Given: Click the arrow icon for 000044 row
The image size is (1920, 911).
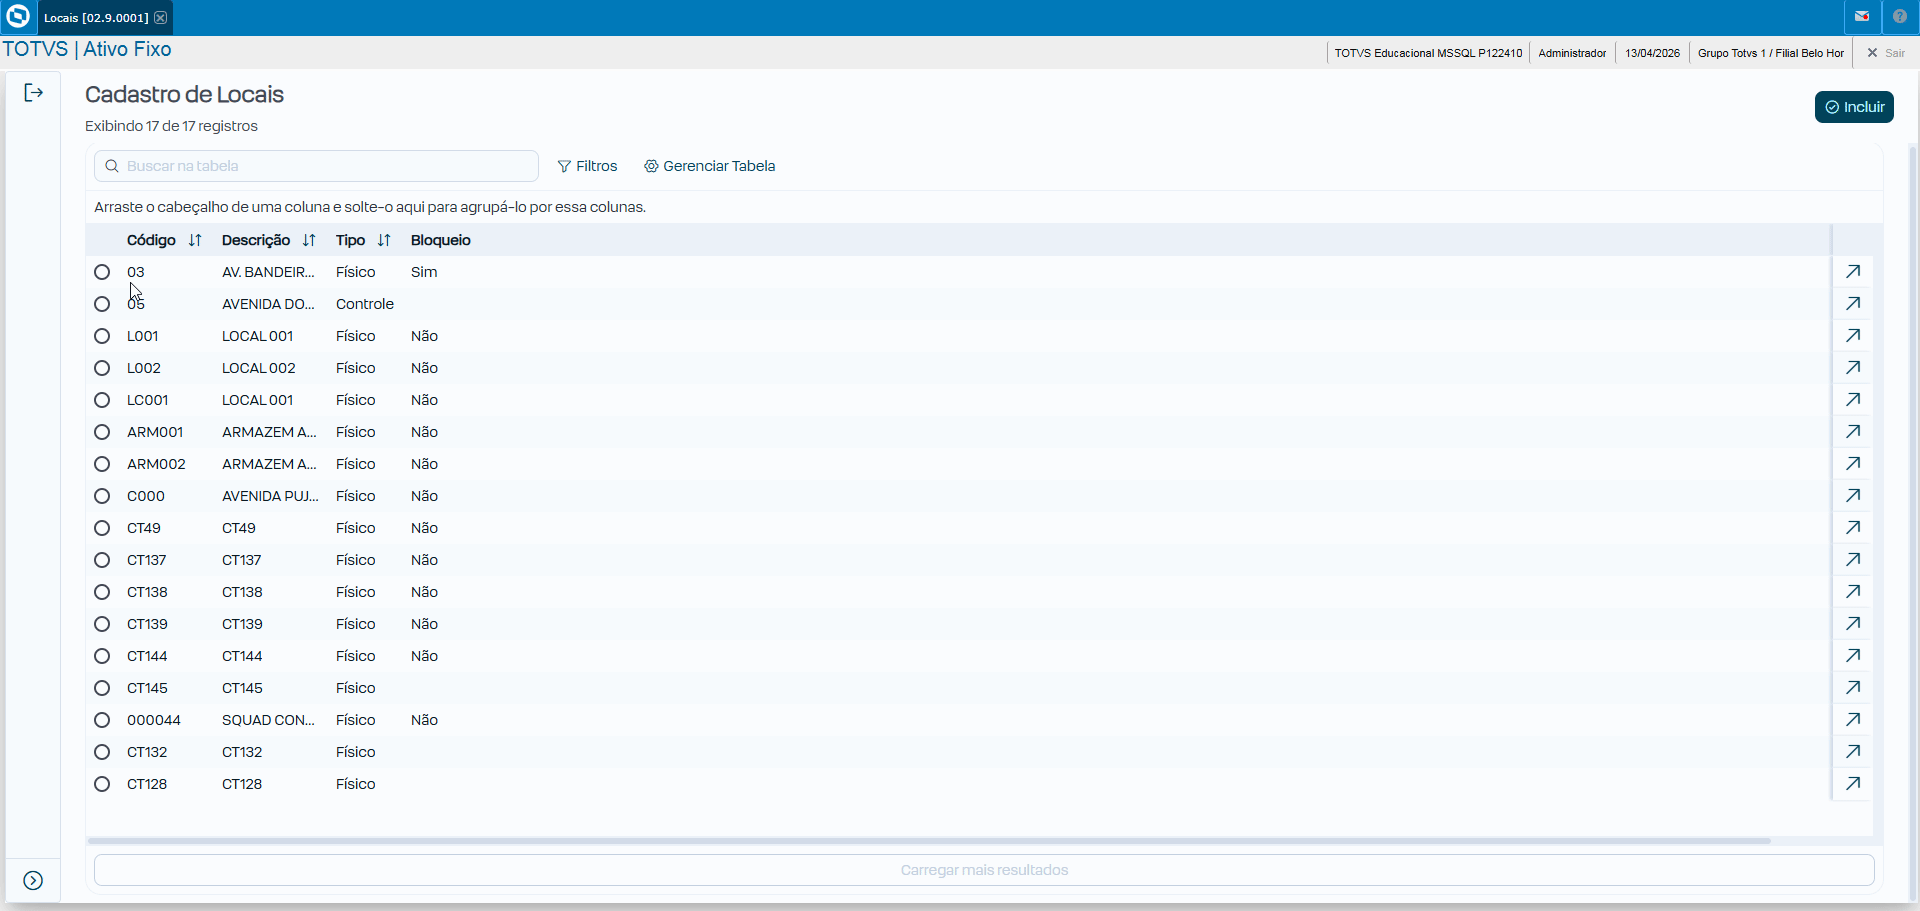Looking at the screenshot, I should tap(1853, 720).
